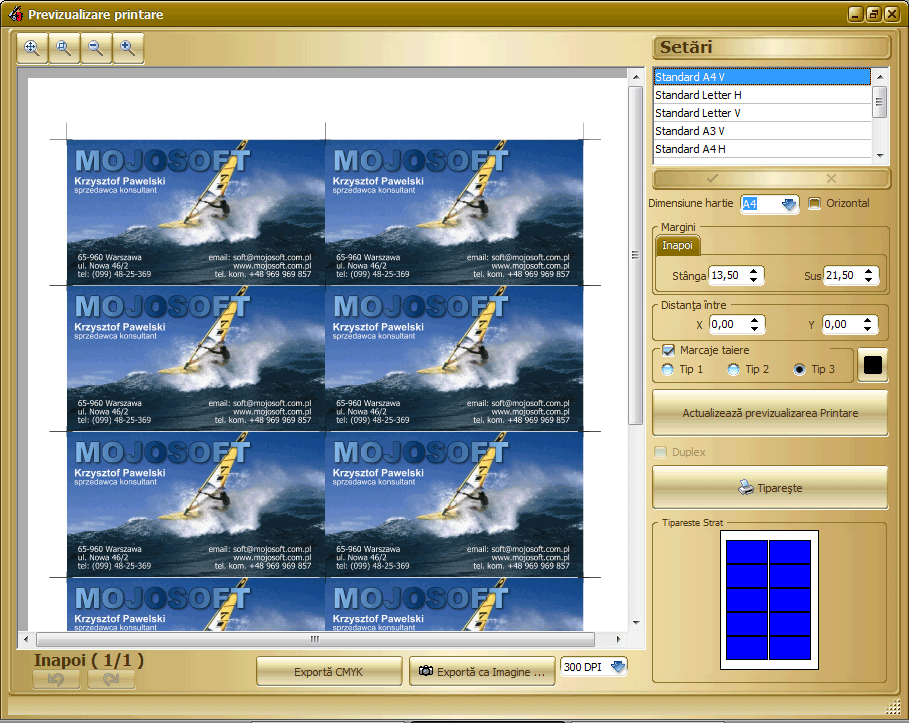This screenshot has height=723, width=909.
Task: Click the Exportă ca Imagine button
Action: pyautogui.click(x=482, y=671)
